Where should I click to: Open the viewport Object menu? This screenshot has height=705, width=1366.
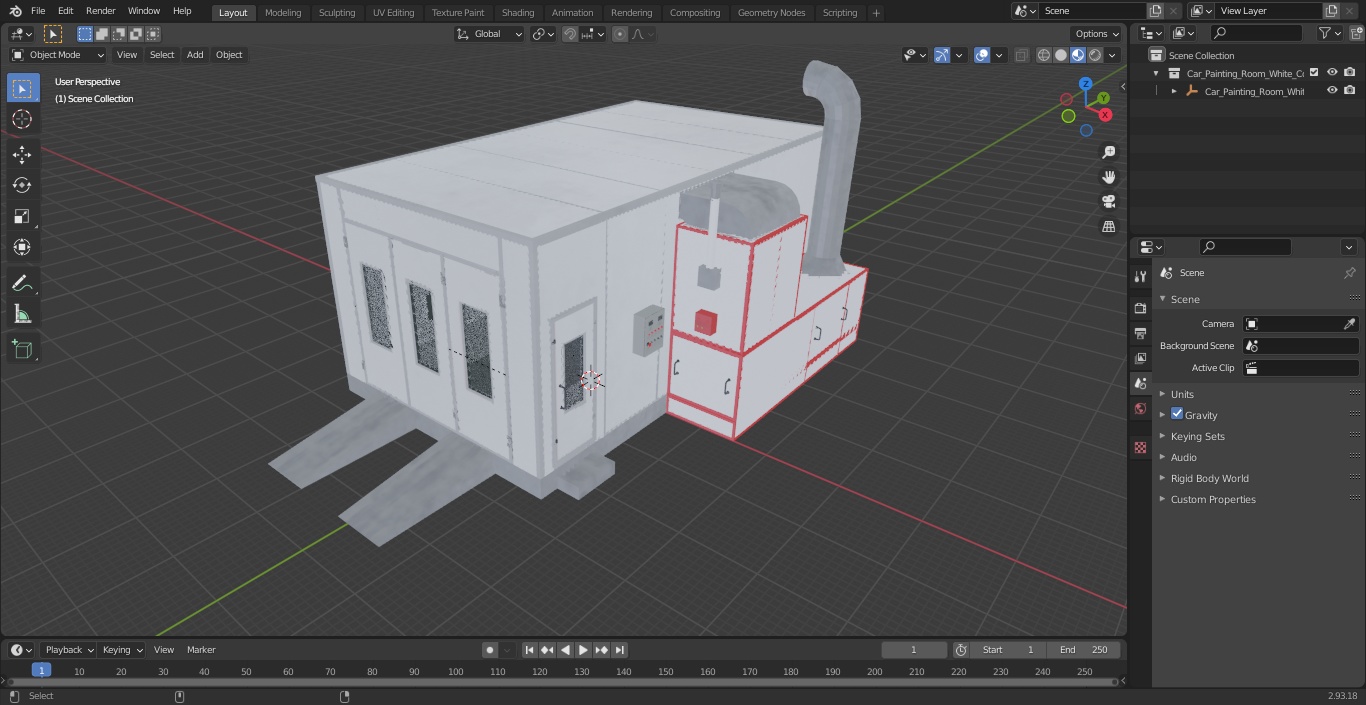[229, 55]
